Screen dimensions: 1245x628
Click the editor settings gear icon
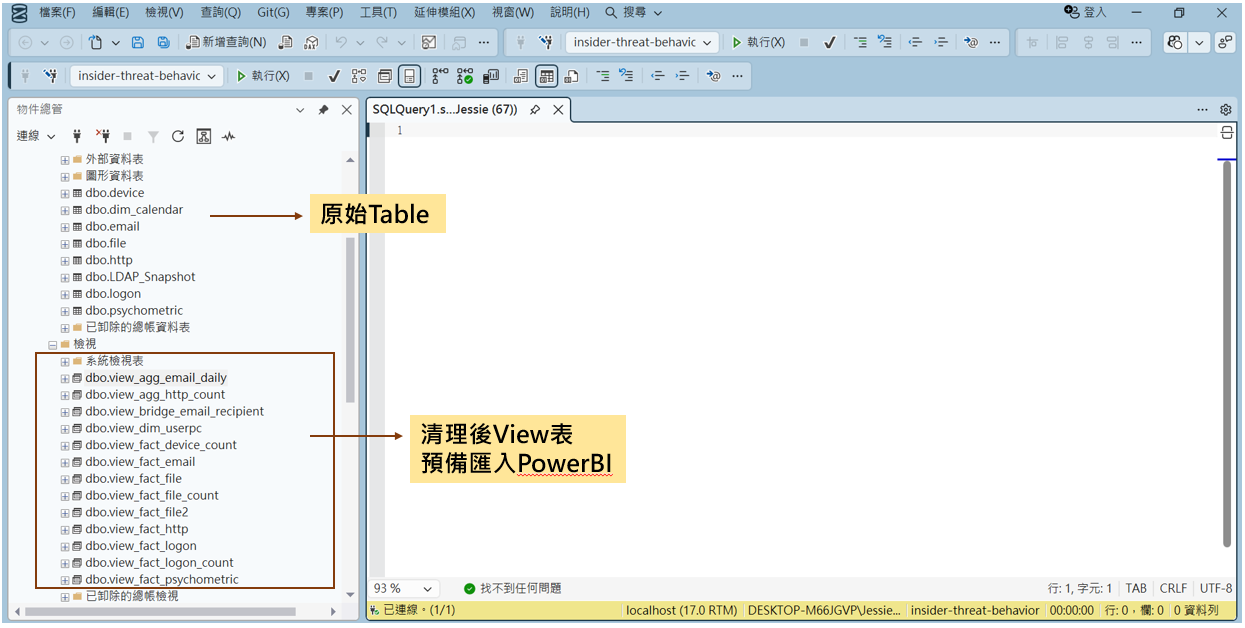(x=1226, y=110)
